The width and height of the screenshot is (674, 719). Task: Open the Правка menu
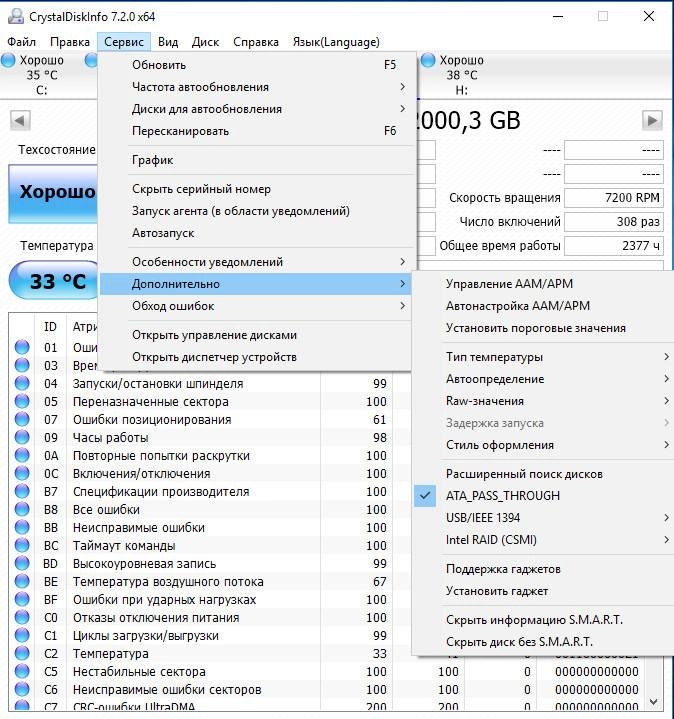pos(70,42)
